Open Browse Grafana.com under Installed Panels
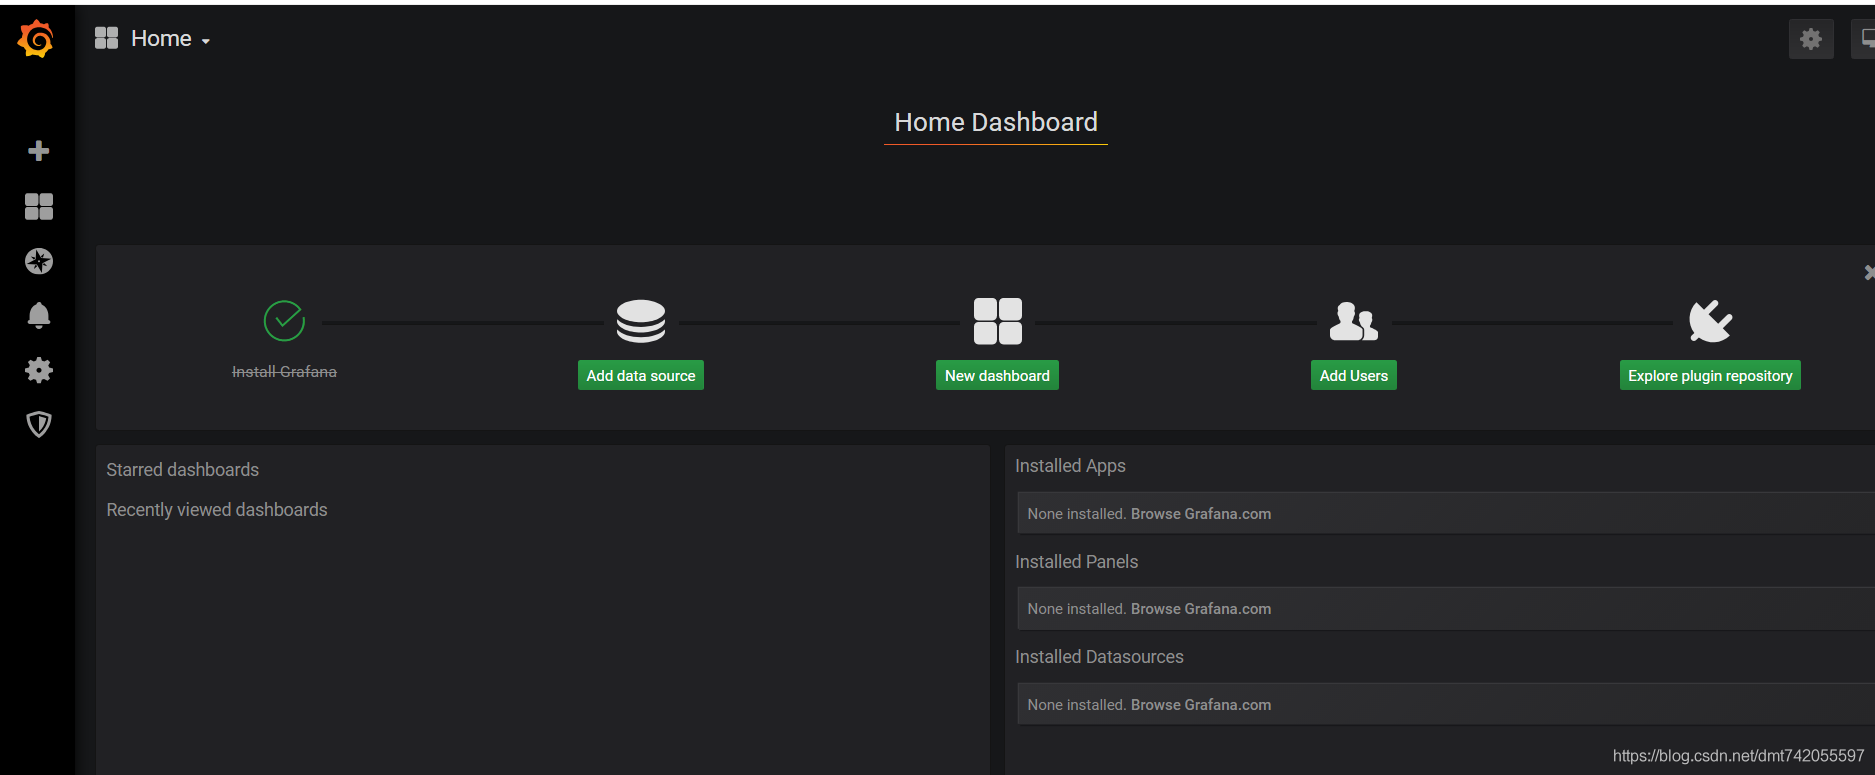The width and height of the screenshot is (1875, 775). [x=1201, y=609]
